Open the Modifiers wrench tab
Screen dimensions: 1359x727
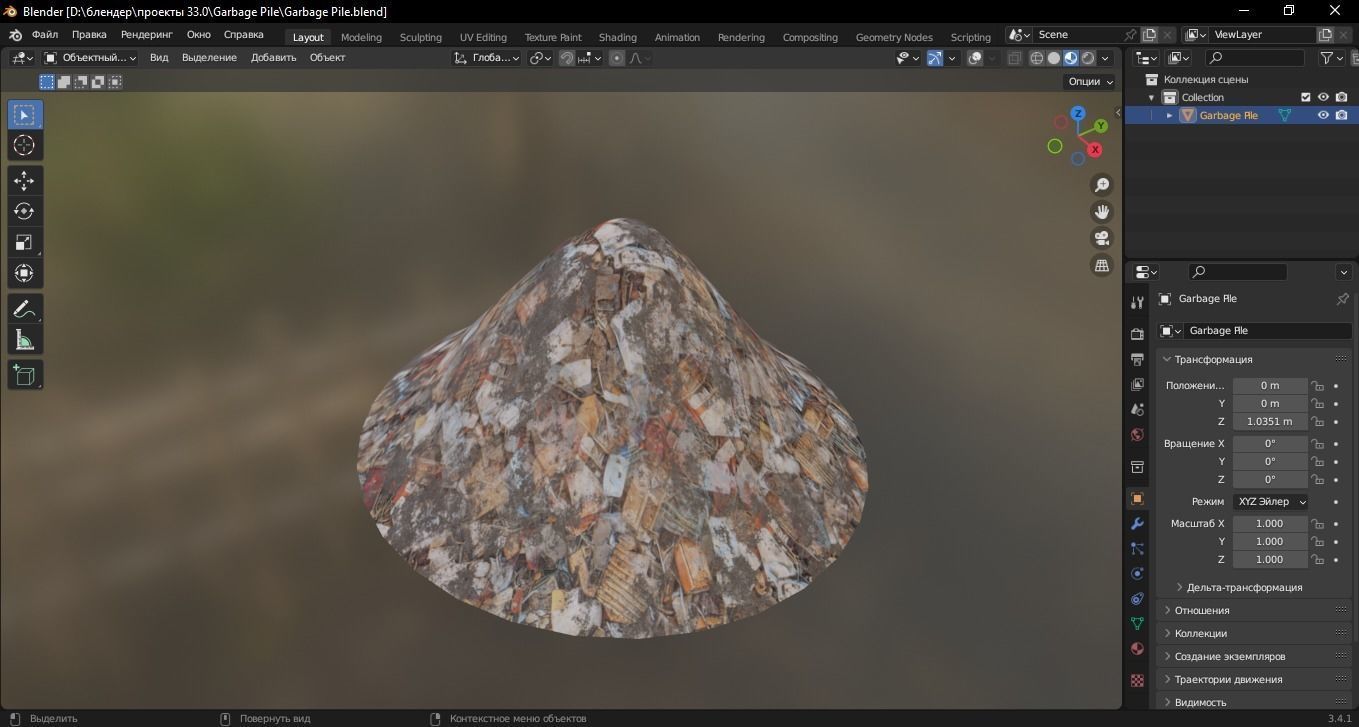point(1137,524)
